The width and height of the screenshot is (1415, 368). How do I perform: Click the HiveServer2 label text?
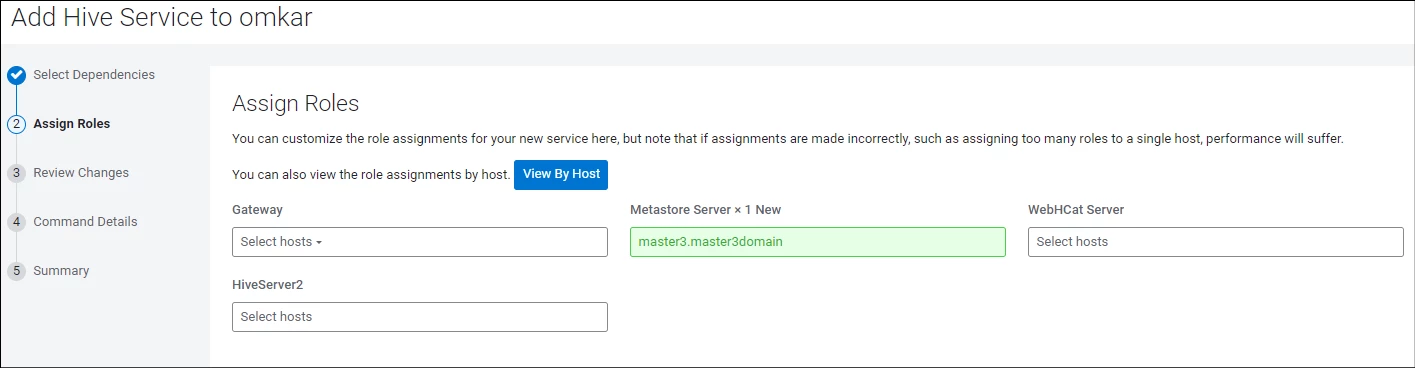(267, 285)
